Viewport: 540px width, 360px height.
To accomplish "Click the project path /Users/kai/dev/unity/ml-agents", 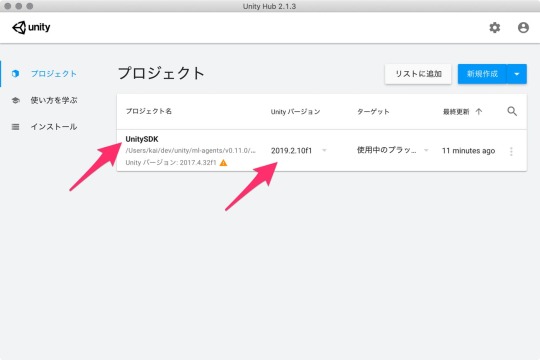I will [190, 151].
